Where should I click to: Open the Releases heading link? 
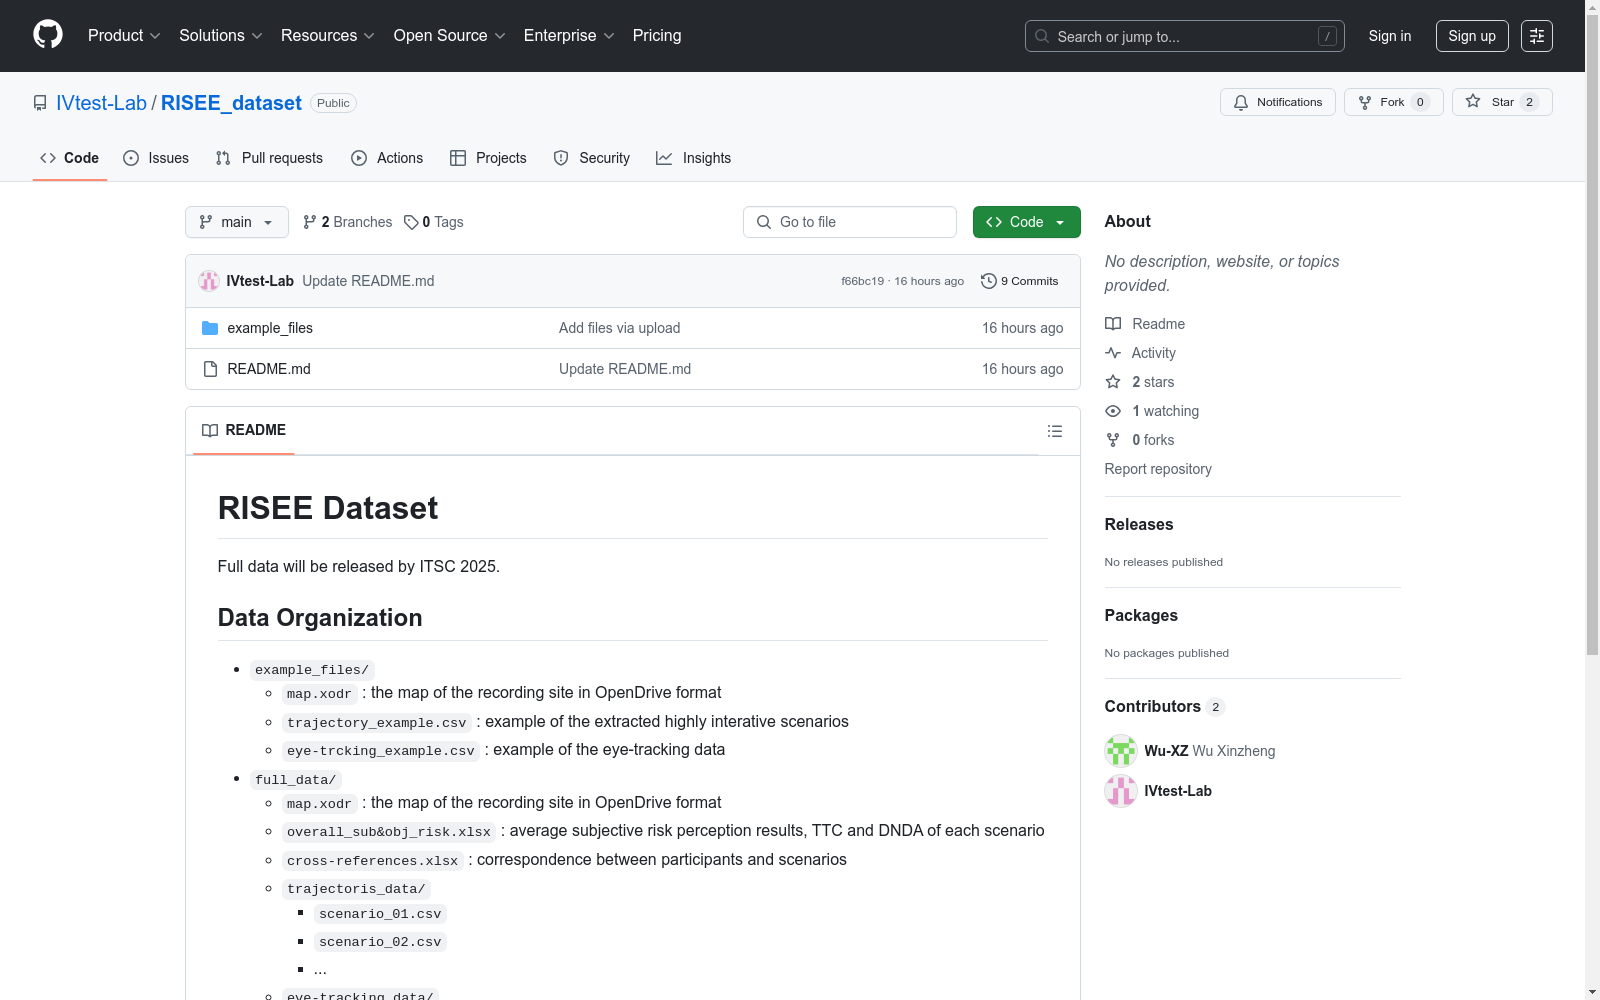1139,524
